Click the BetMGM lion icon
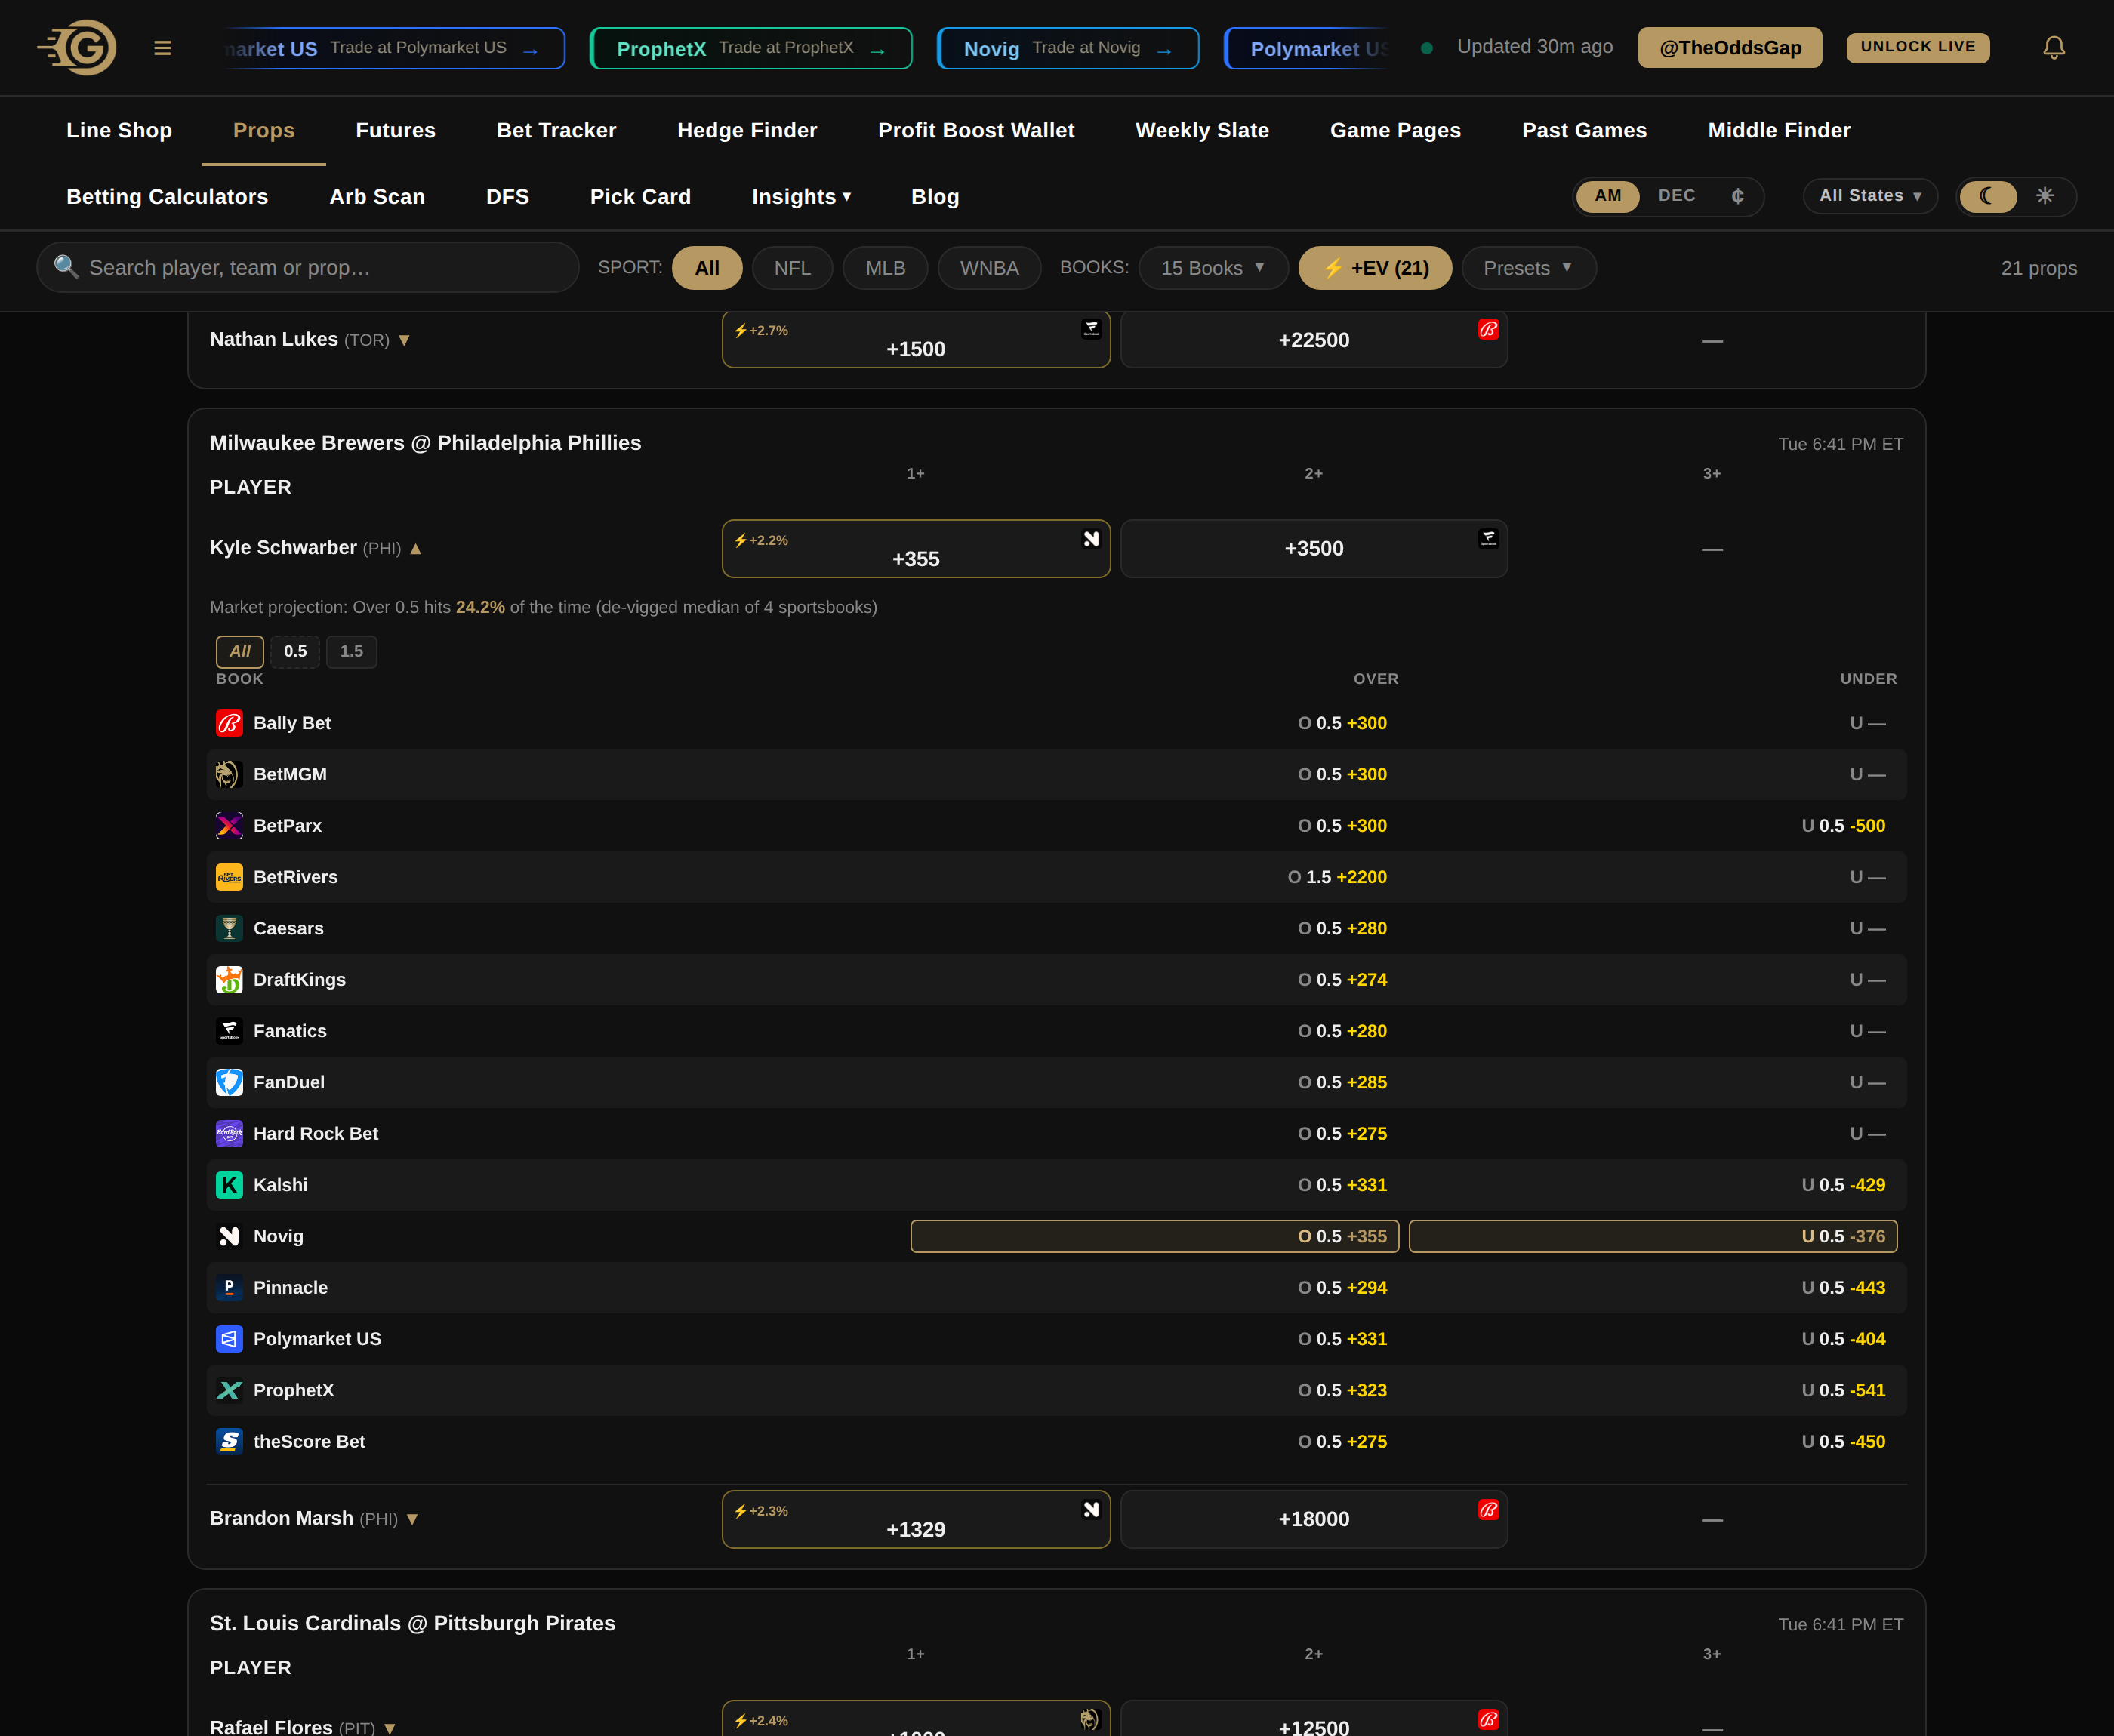The image size is (2114, 1736). pyautogui.click(x=229, y=774)
